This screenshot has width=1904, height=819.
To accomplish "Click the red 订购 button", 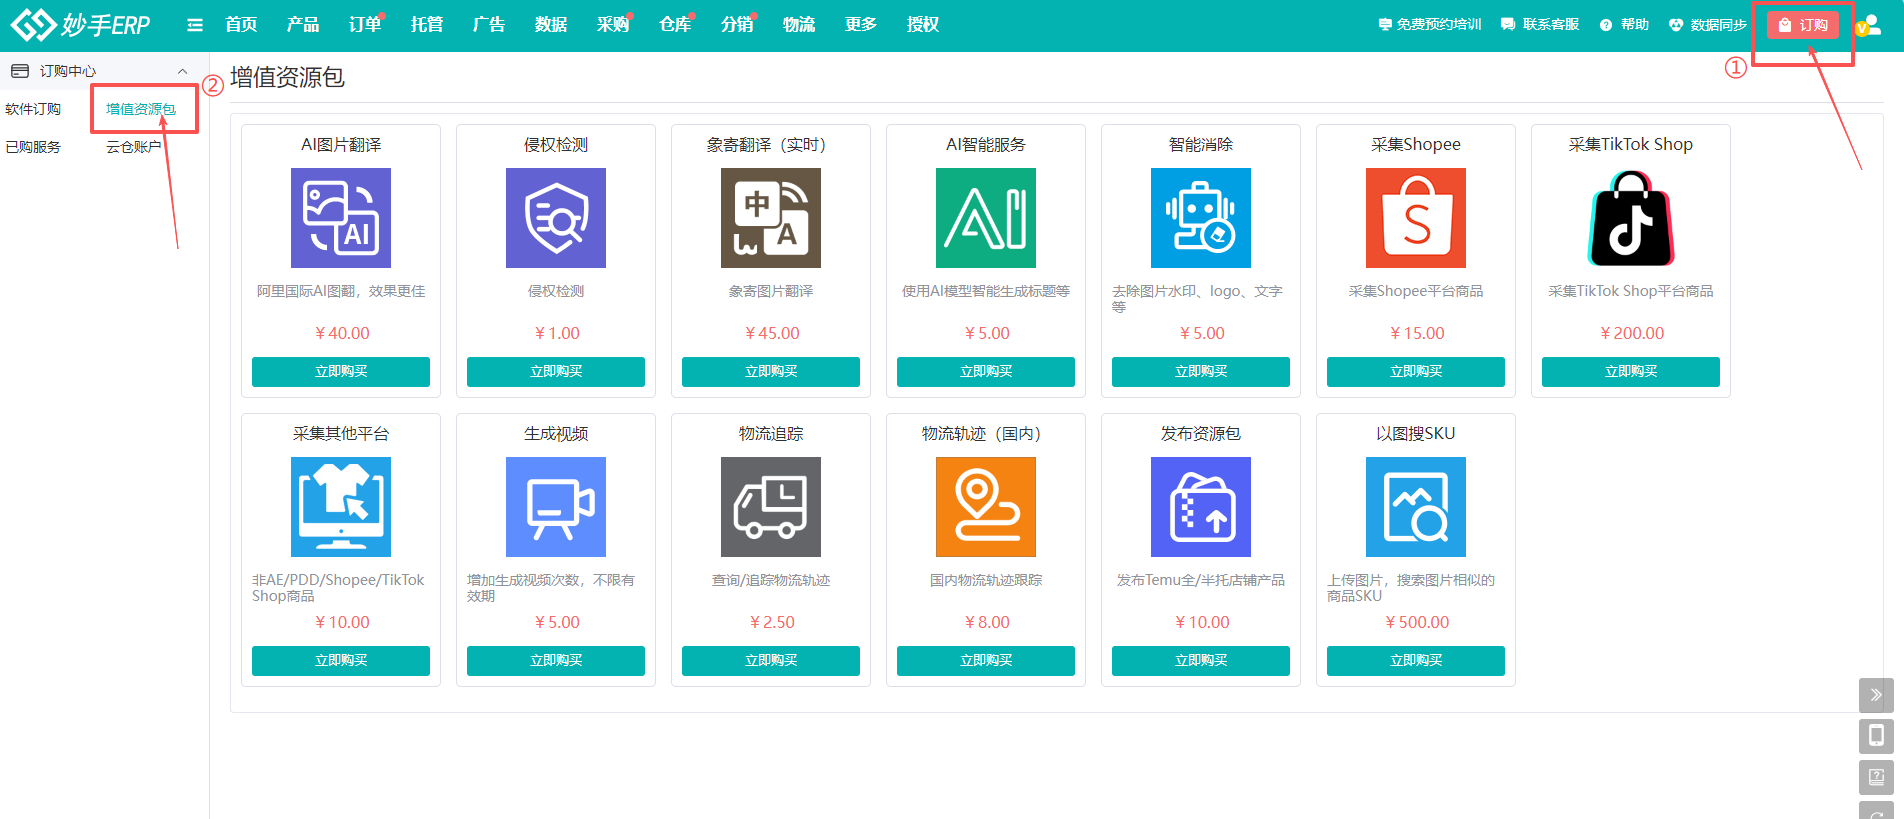I will tap(1803, 25).
